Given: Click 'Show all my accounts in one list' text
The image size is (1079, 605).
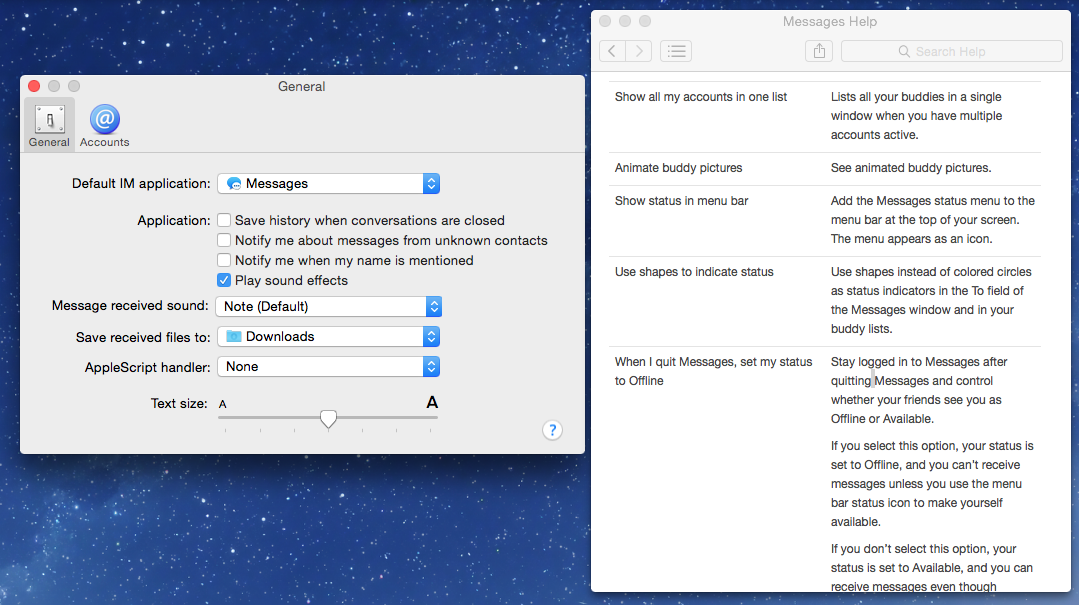Looking at the screenshot, I should (701, 97).
